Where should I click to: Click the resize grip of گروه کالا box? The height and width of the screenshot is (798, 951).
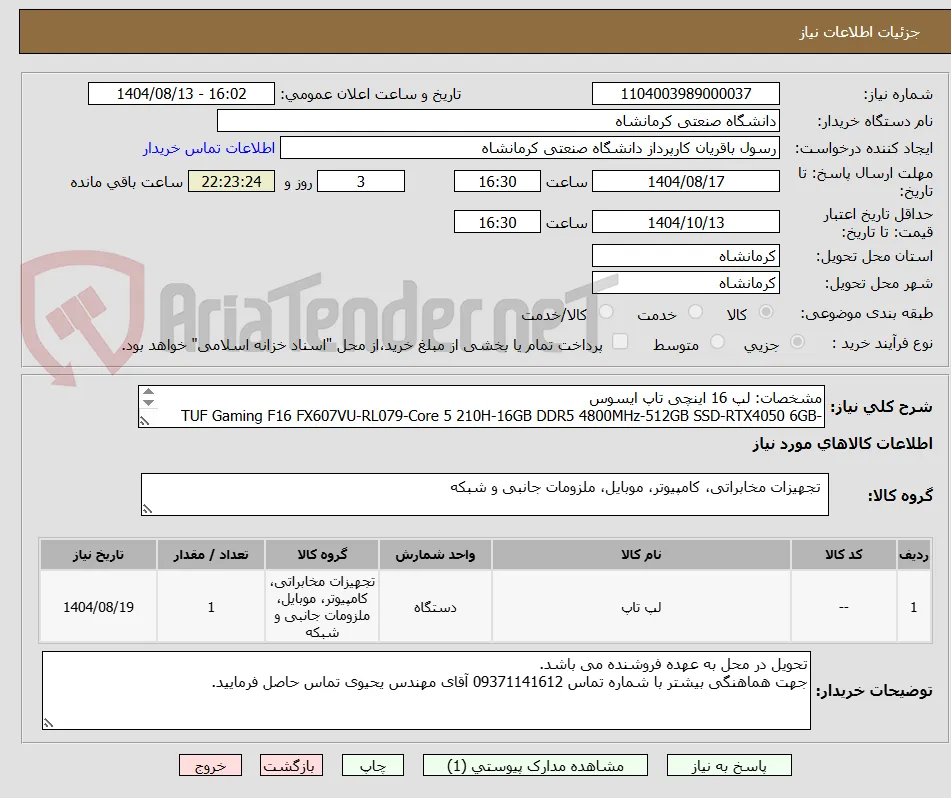tap(147, 509)
